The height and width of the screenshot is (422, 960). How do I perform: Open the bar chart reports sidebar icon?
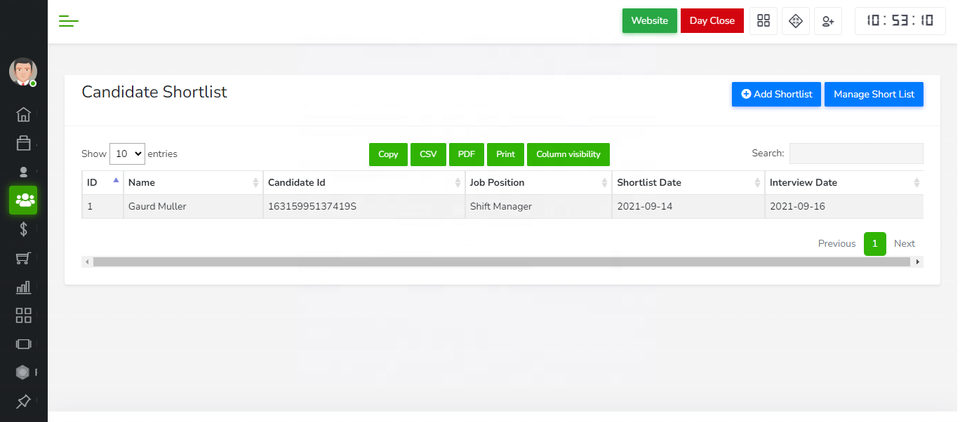point(23,287)
